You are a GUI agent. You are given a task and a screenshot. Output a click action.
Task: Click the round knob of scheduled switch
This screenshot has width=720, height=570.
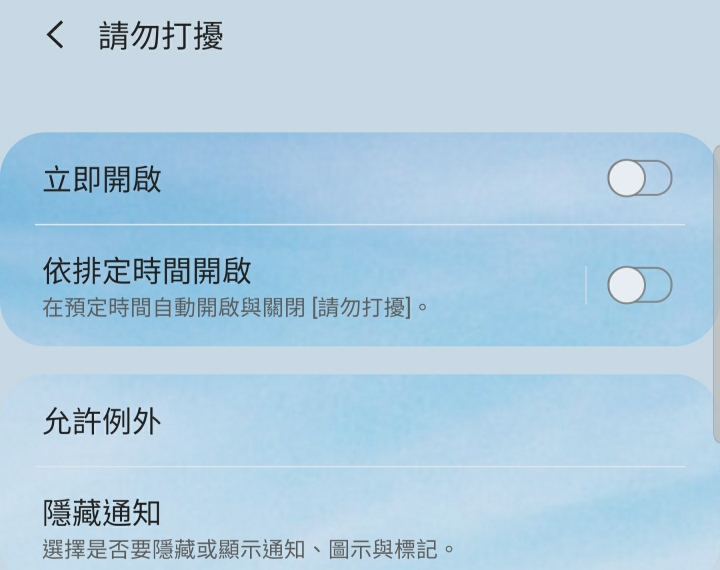point(627,285)
